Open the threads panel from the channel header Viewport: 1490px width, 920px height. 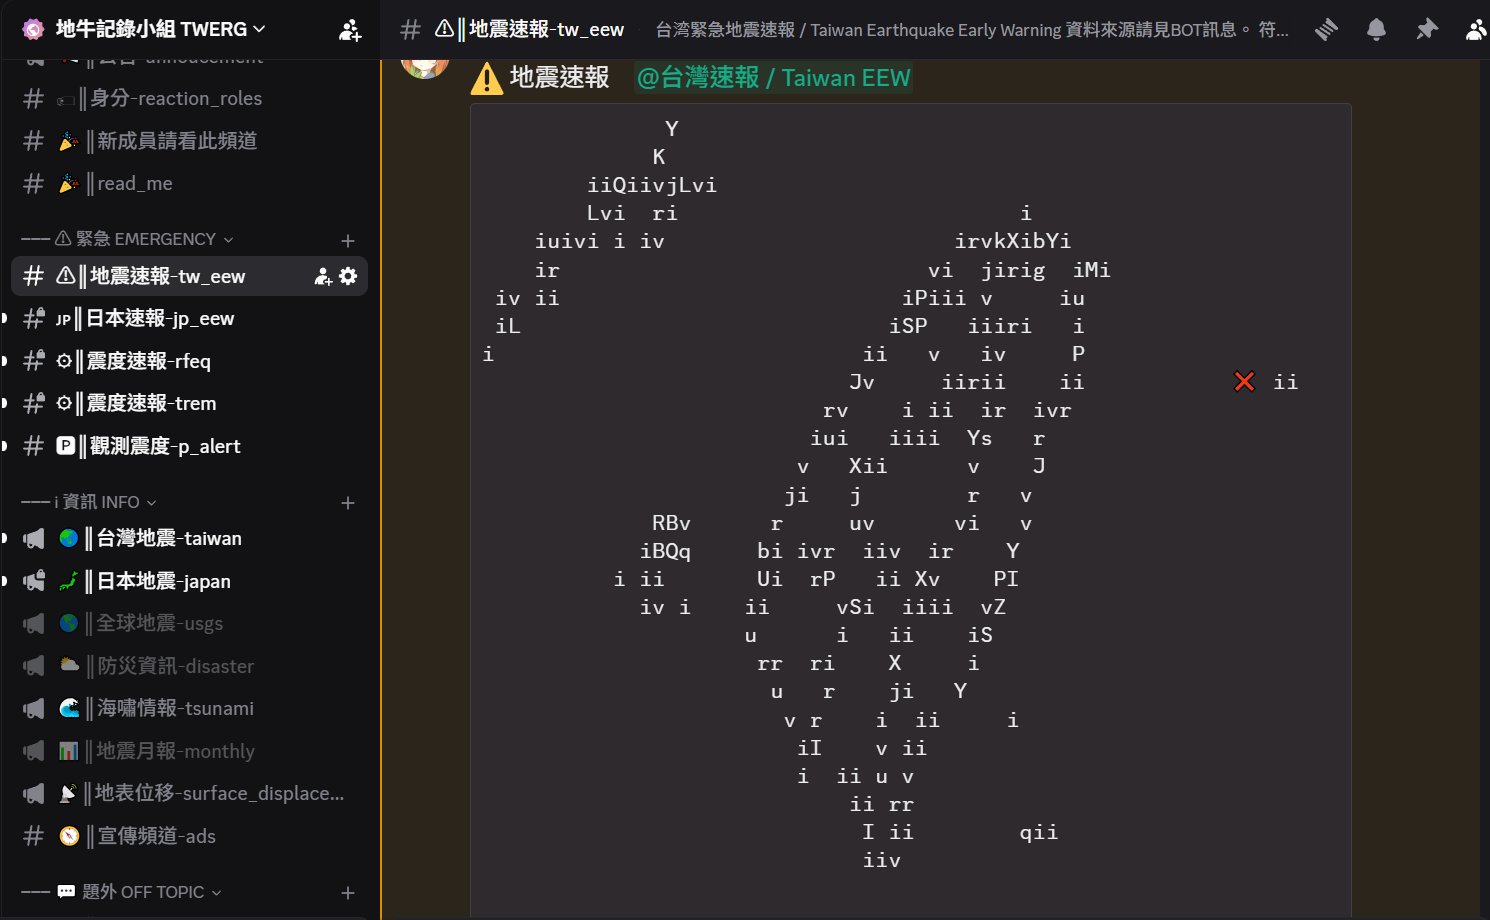[1326, 30]
